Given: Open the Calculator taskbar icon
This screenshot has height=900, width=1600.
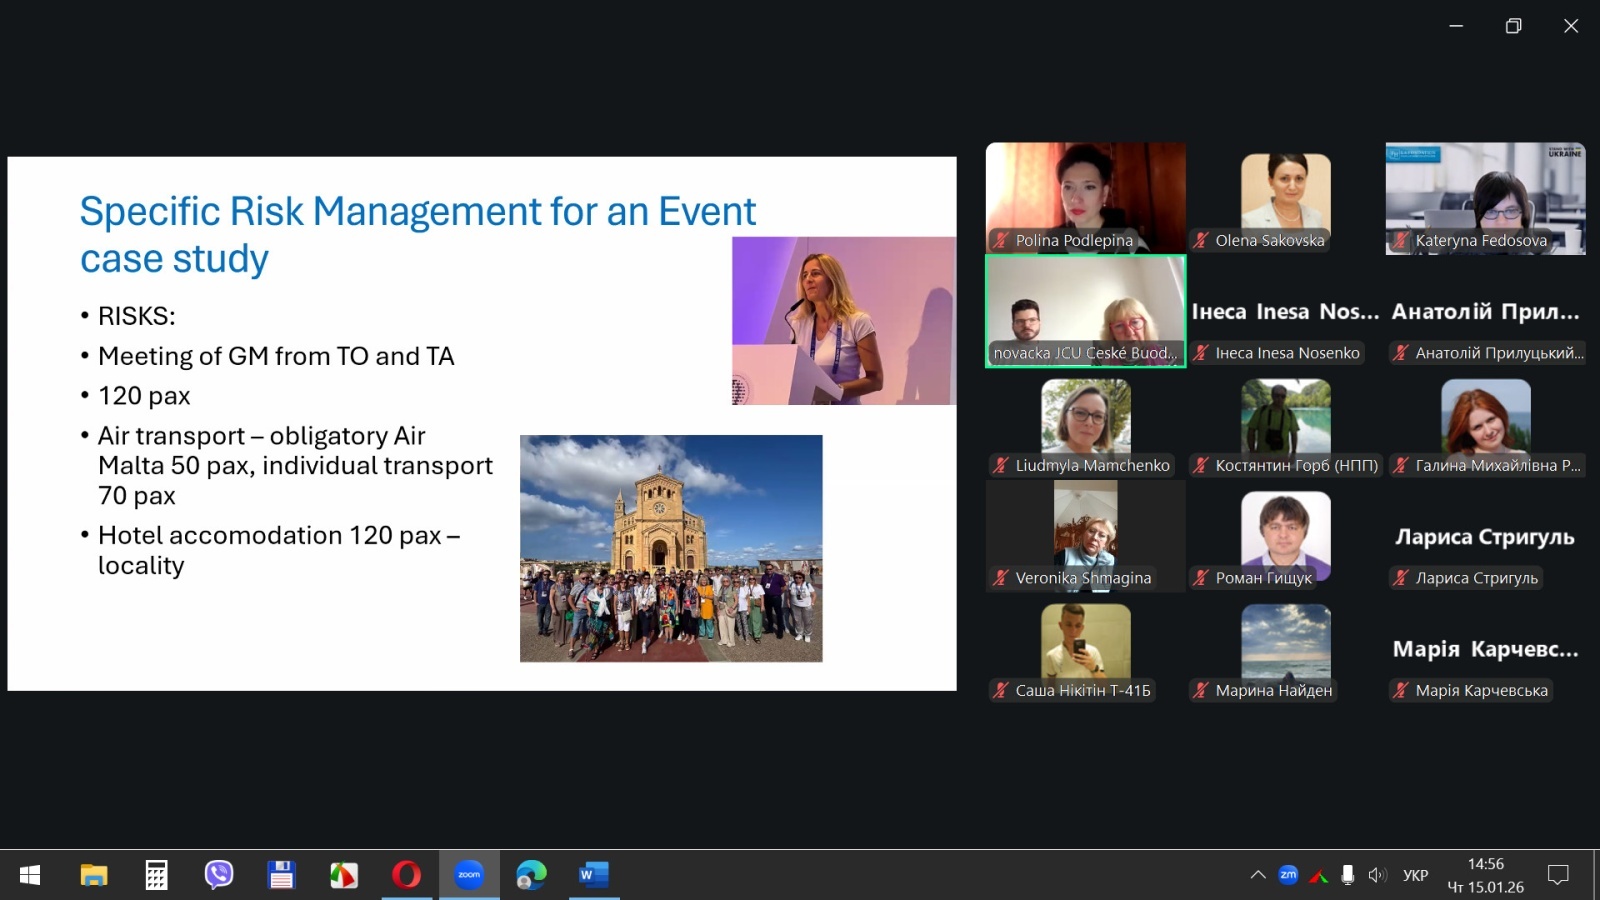Looking at the screenshot, I should tap(156, 875).
